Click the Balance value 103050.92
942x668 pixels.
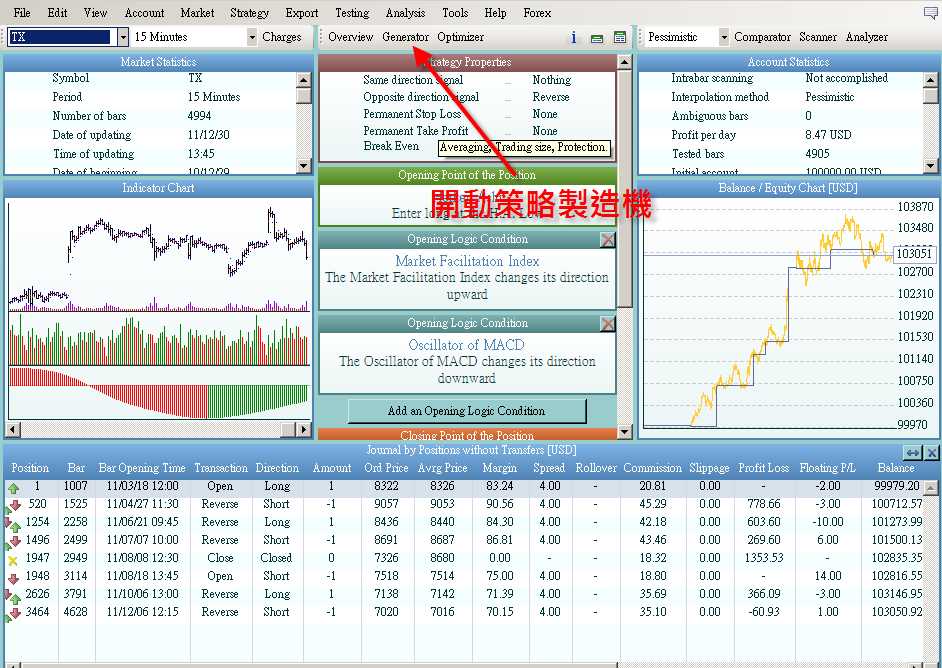pyautogui.click(x=896, y=612)
